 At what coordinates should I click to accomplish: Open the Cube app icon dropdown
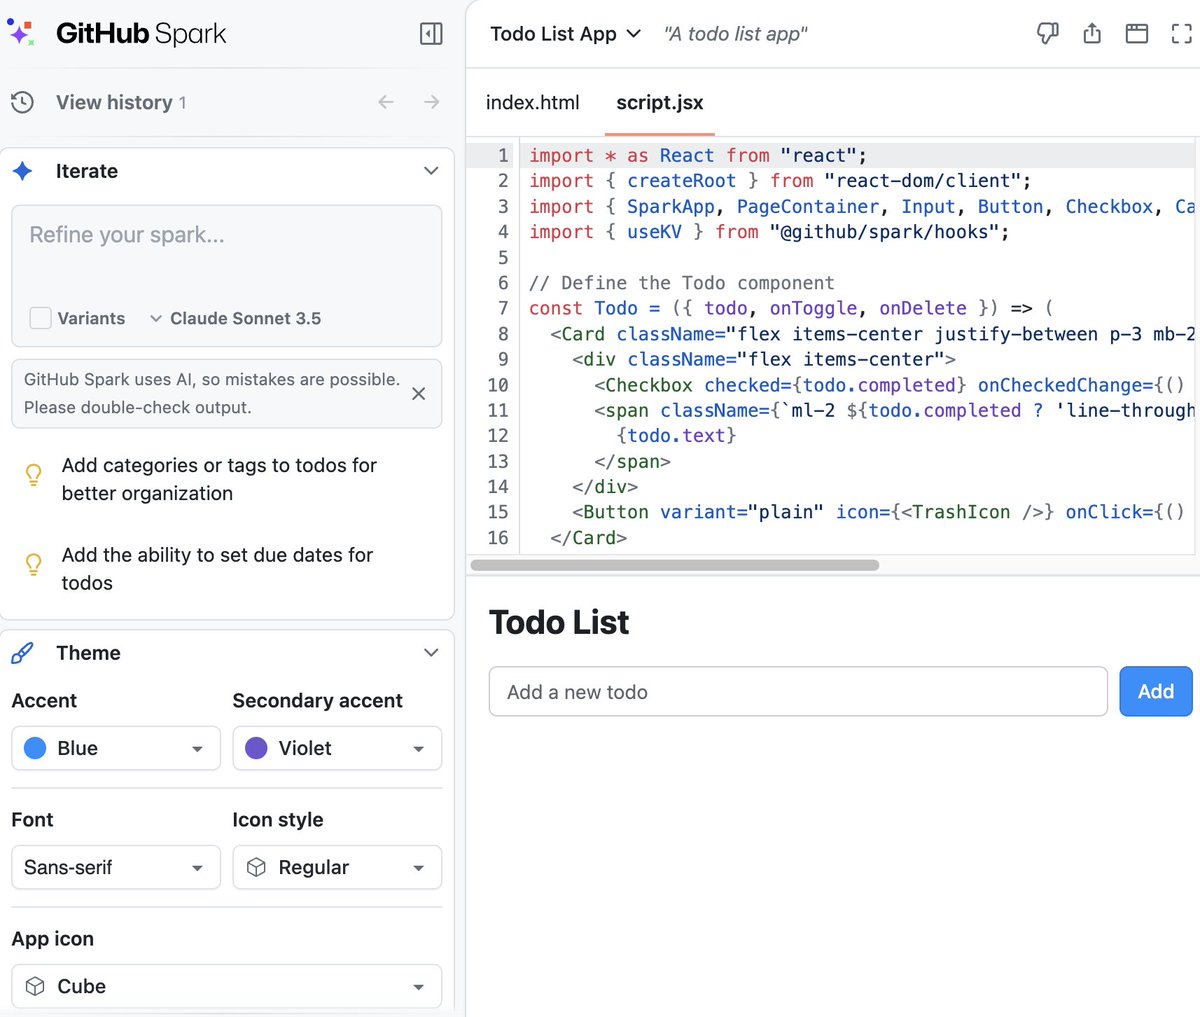(x=227, y=987)
